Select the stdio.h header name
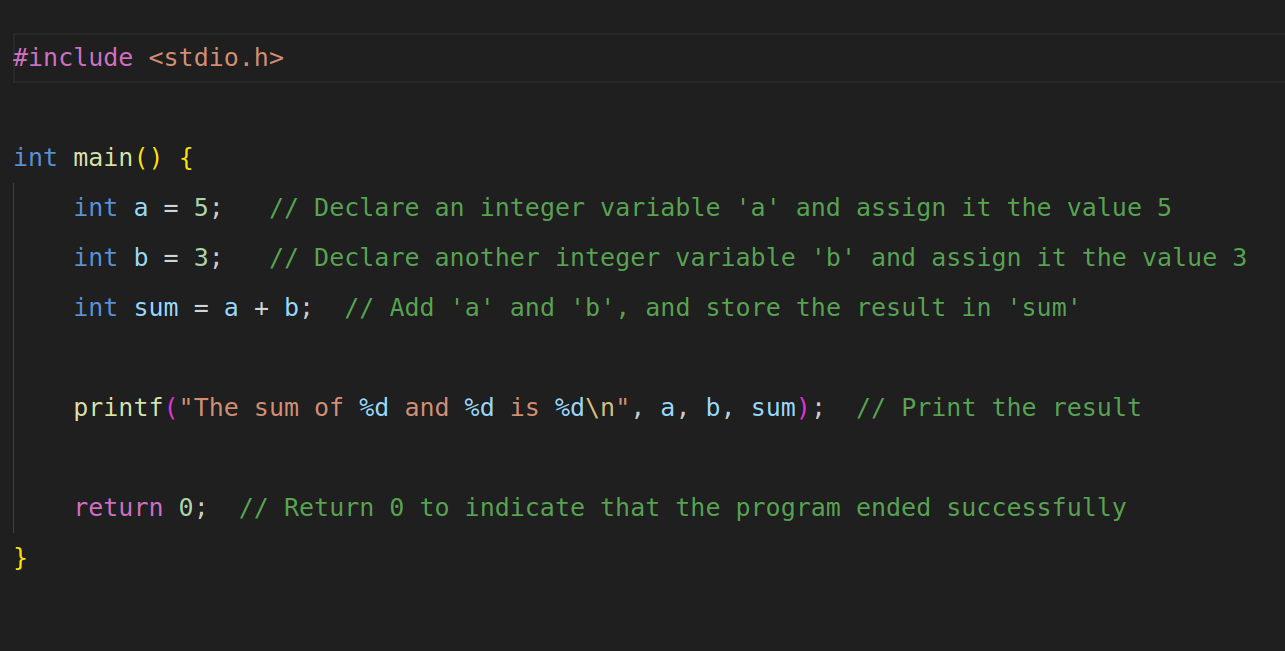The width and height of the screenshot is (1285, 651). click(x=216, y=57)
